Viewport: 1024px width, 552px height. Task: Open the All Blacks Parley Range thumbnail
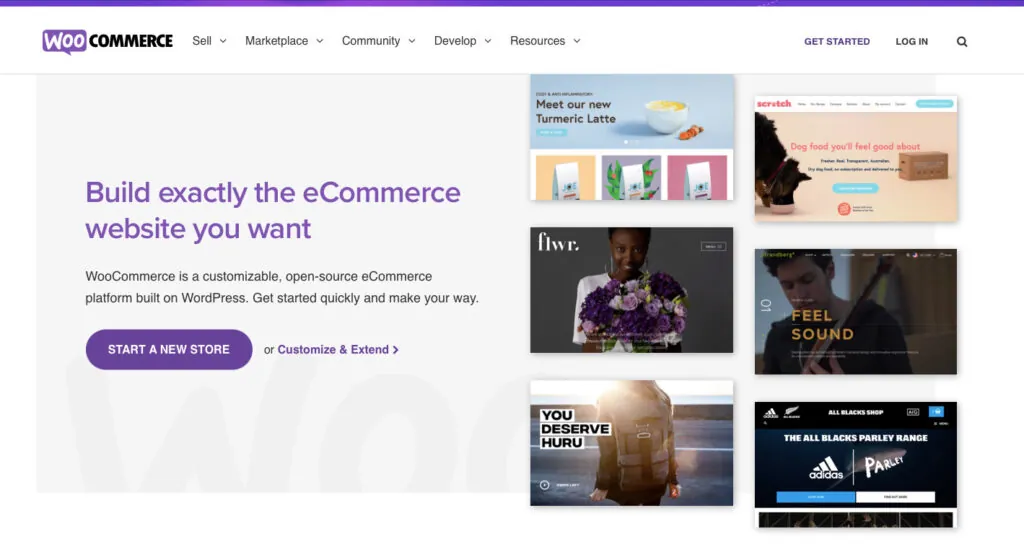856,464
